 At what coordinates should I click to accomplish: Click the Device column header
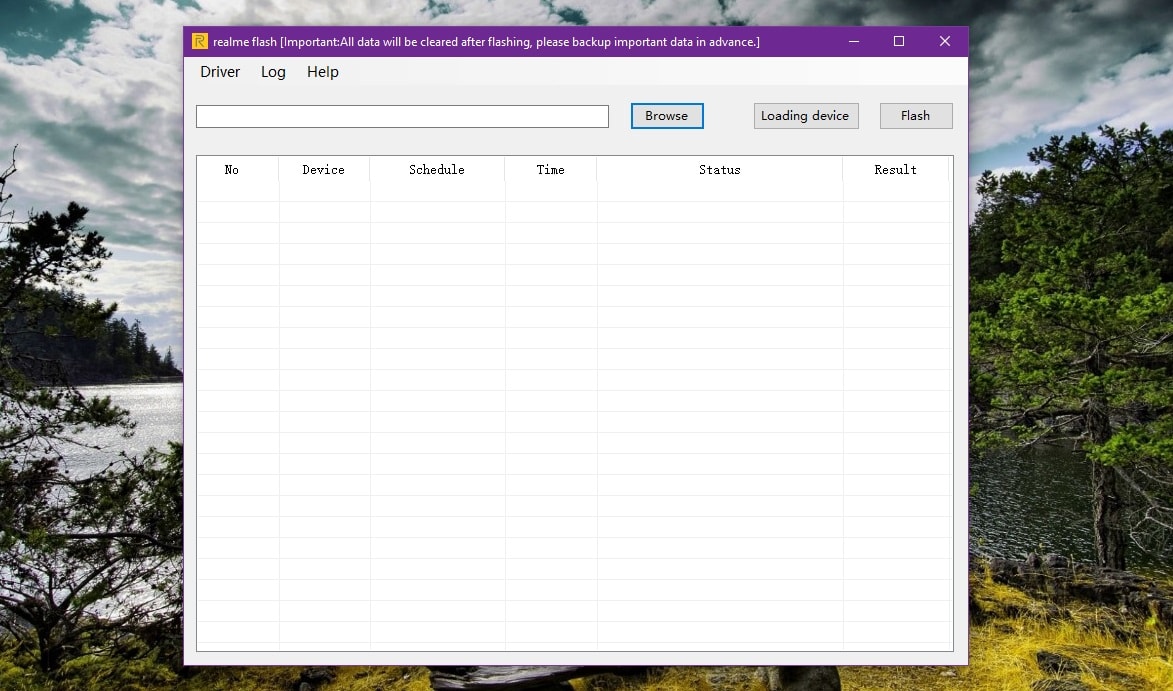(324, 169)
